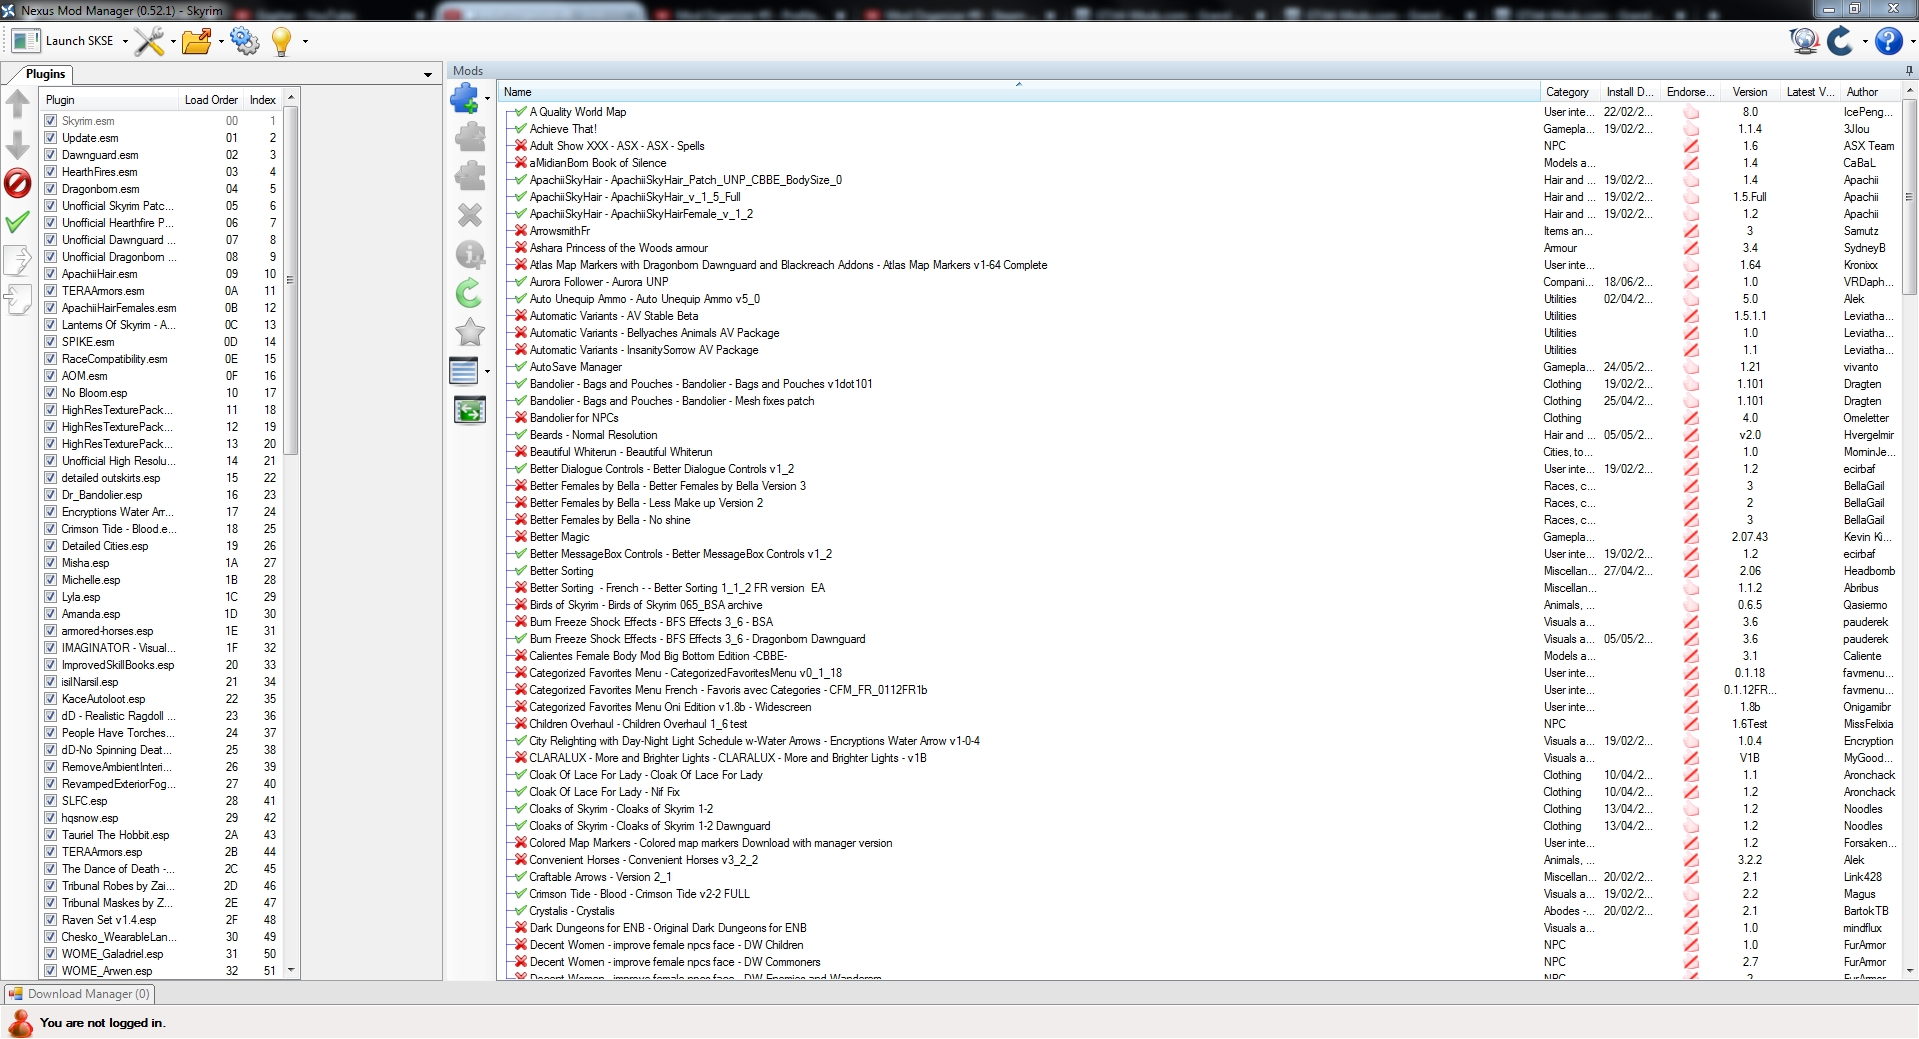Click the plugin list scroll down arrow
Image resolution: width=1919 pixels, height=1039 pixels.
pos(291,970)
